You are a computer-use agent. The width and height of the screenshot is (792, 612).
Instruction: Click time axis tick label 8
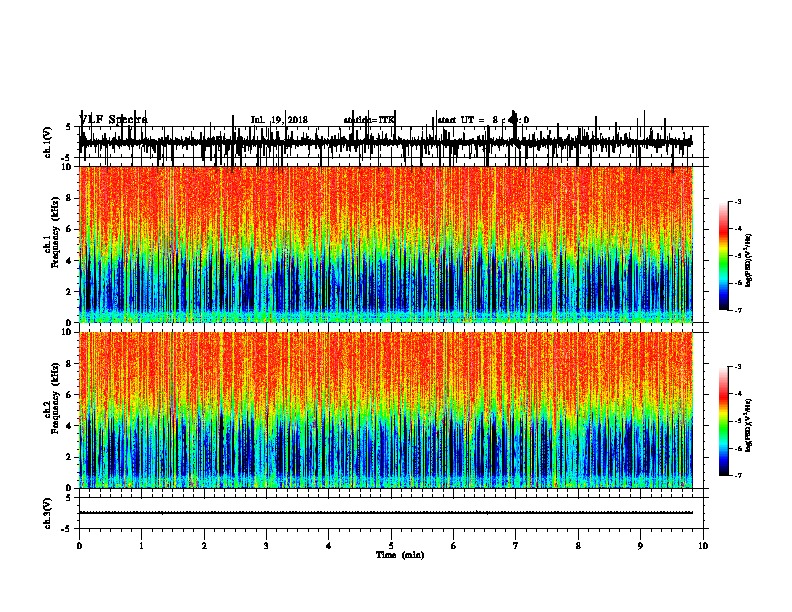point(578,546)
